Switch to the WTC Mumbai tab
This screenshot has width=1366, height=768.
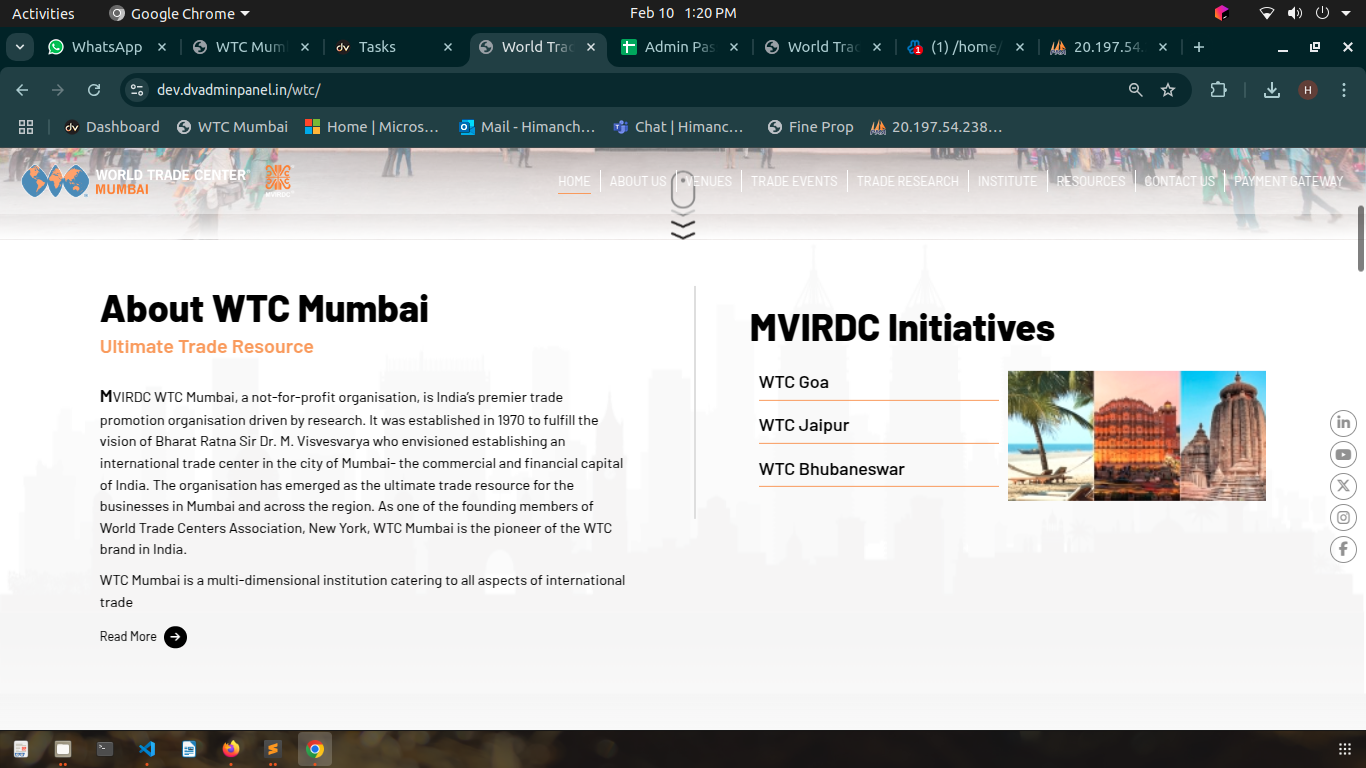coord(250,47)
